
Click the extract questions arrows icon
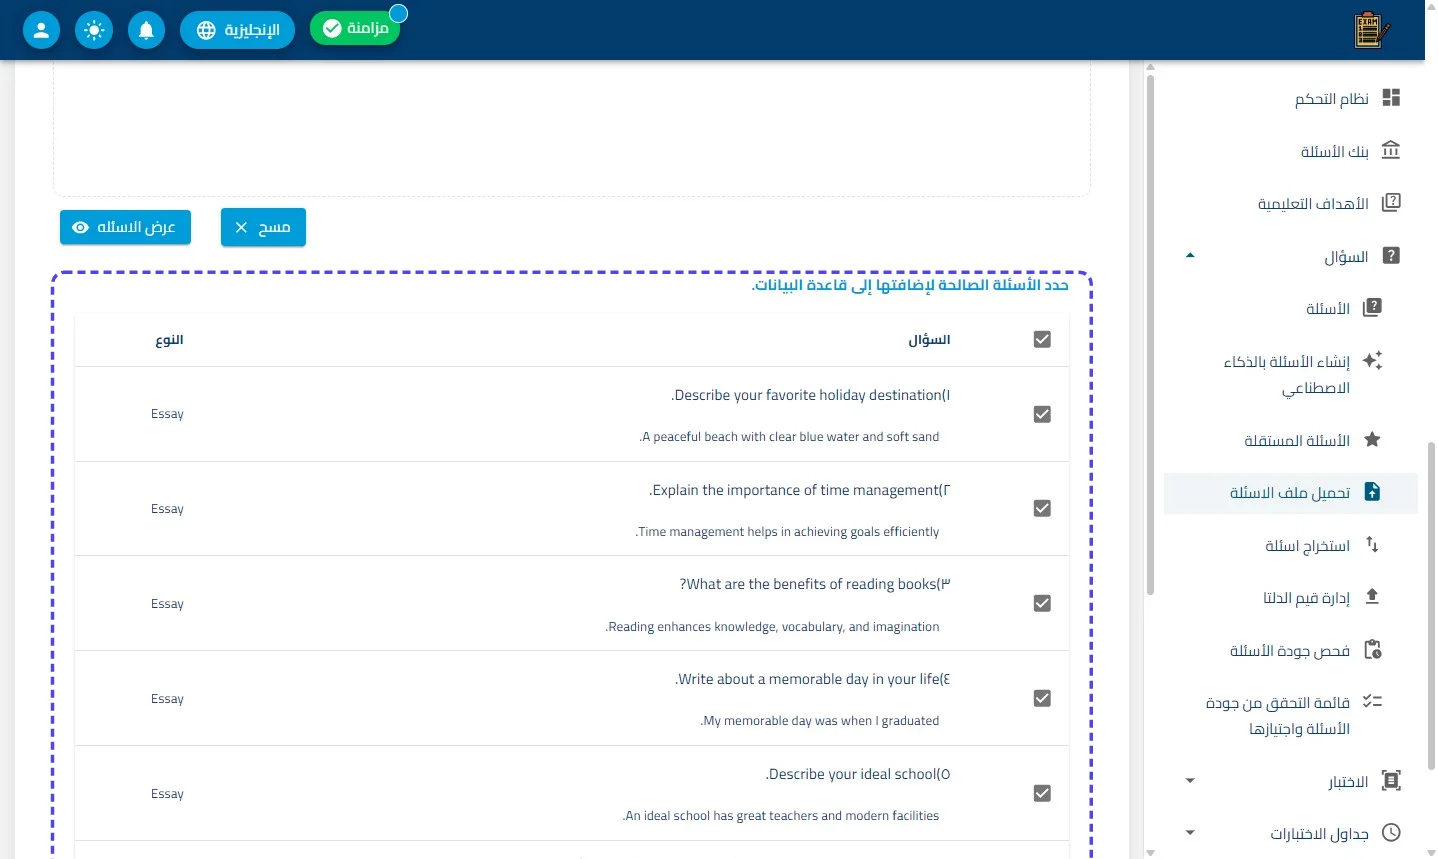[x=1372, y=545]
